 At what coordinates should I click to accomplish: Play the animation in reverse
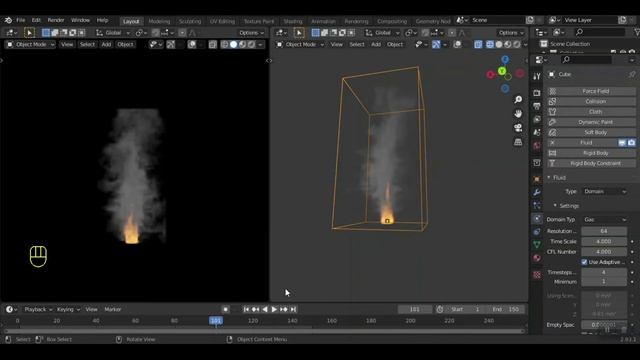[x=265, y=309]
